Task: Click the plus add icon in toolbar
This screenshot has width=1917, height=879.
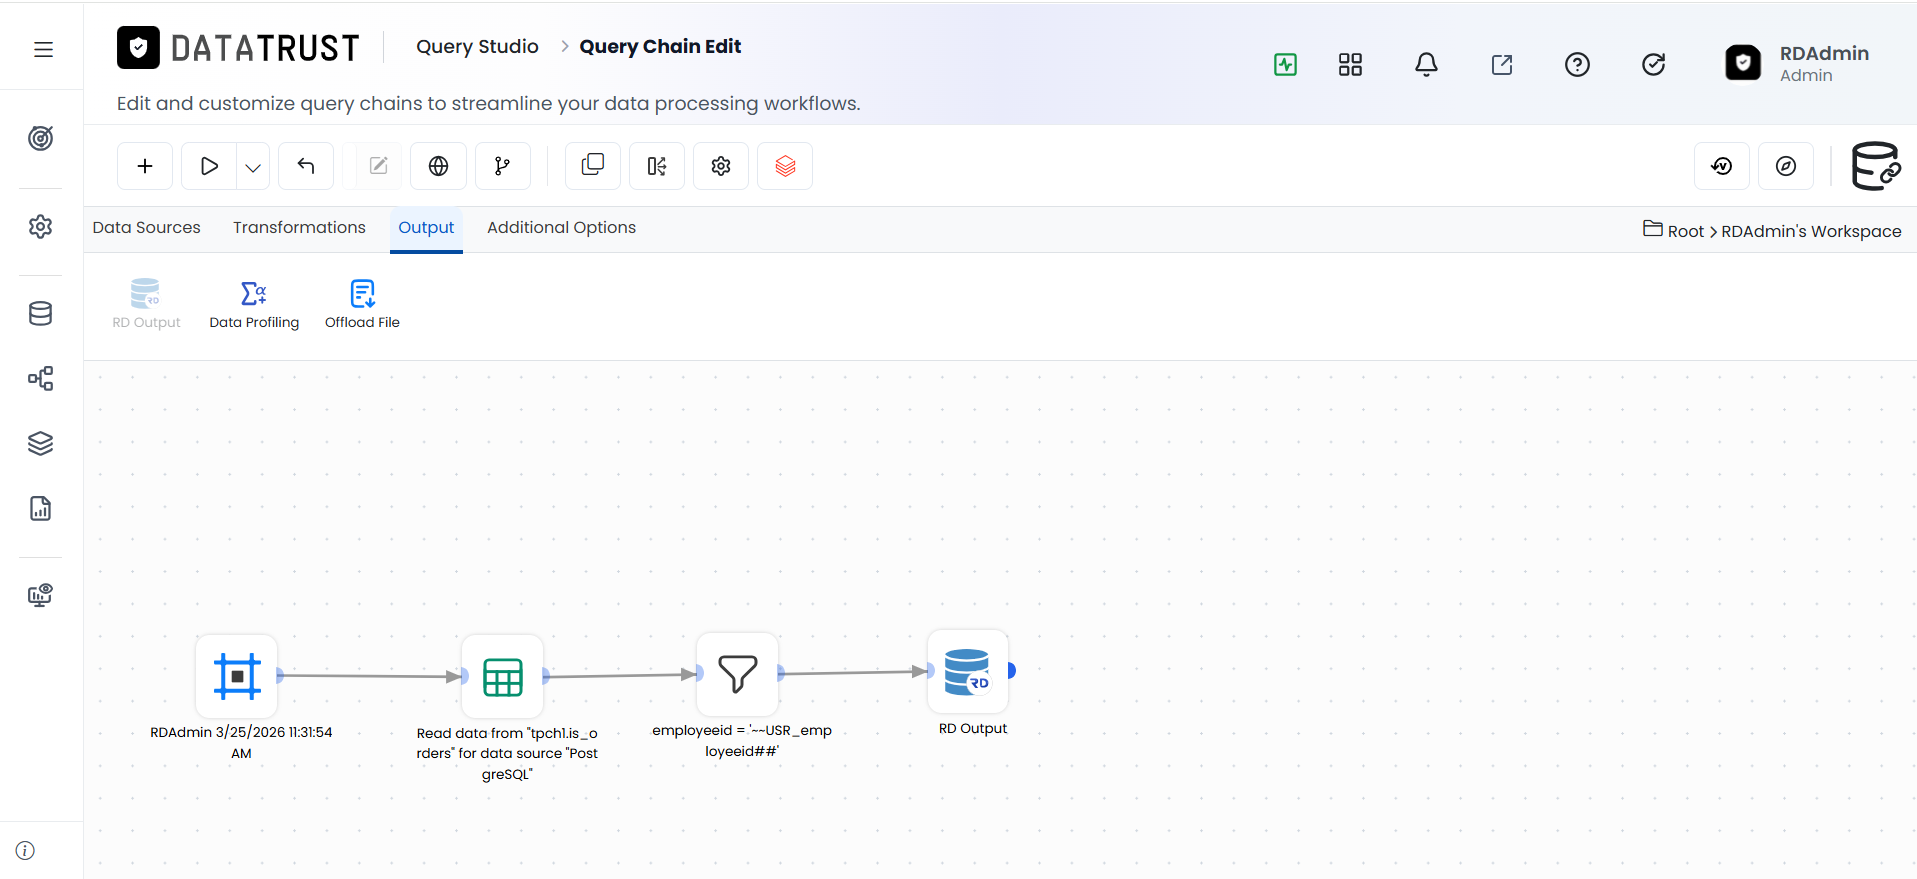Action: tap(145, 166)
